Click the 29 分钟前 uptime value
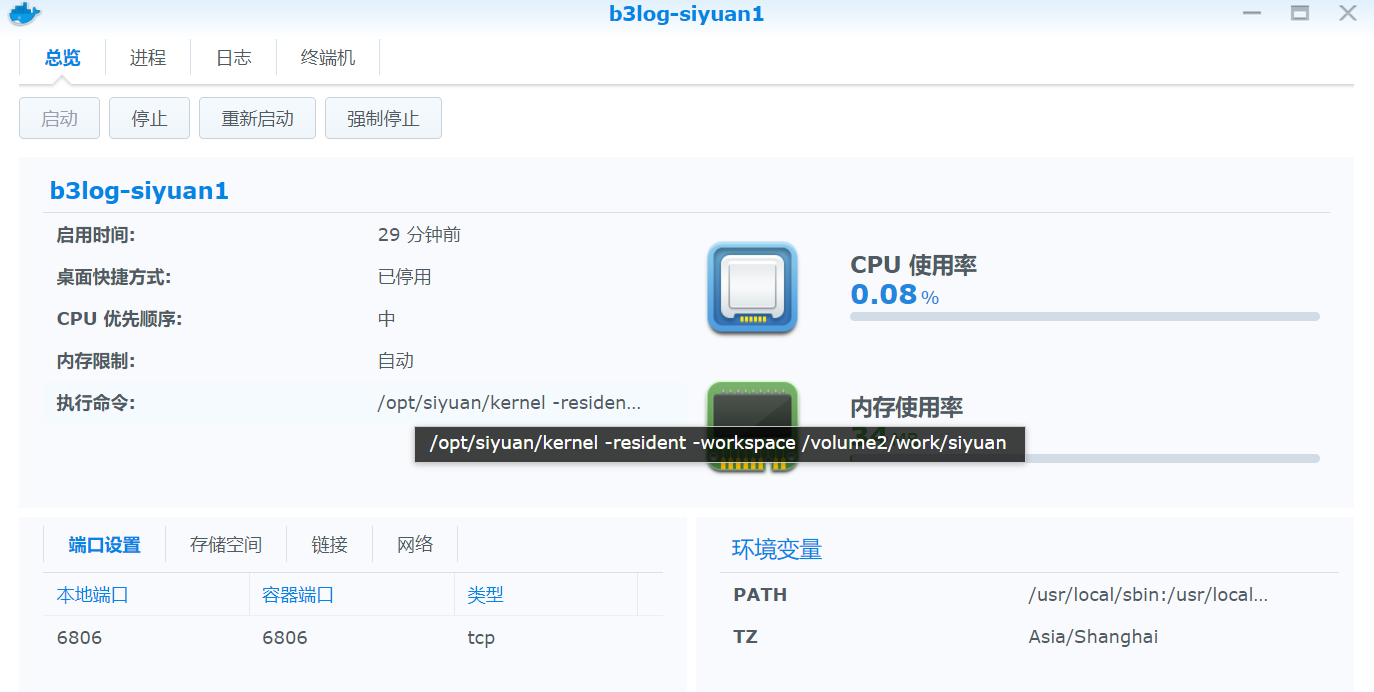The image size is (1374, 692). (x=419, y=235)
